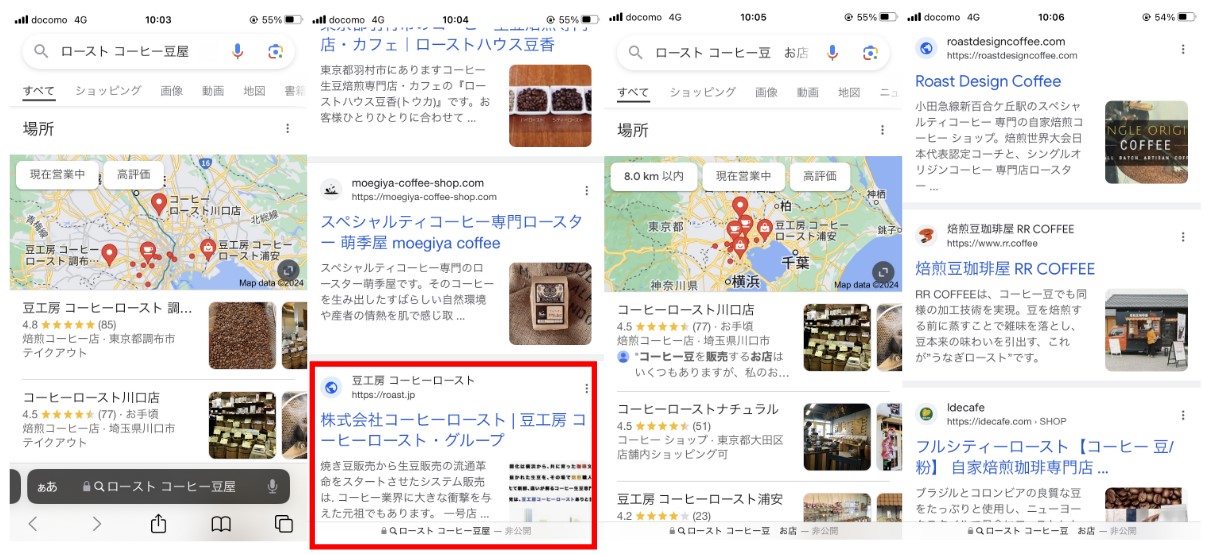Tap the magnifier icon in the 10:05 search box

click(x=634, y=53)
